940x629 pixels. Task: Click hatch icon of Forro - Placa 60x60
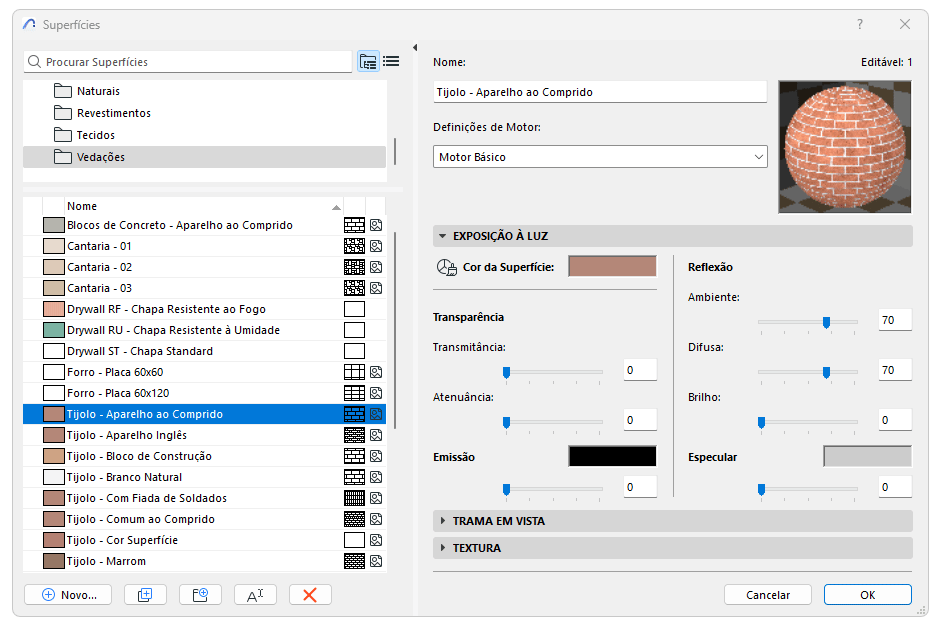click(354, 372)
